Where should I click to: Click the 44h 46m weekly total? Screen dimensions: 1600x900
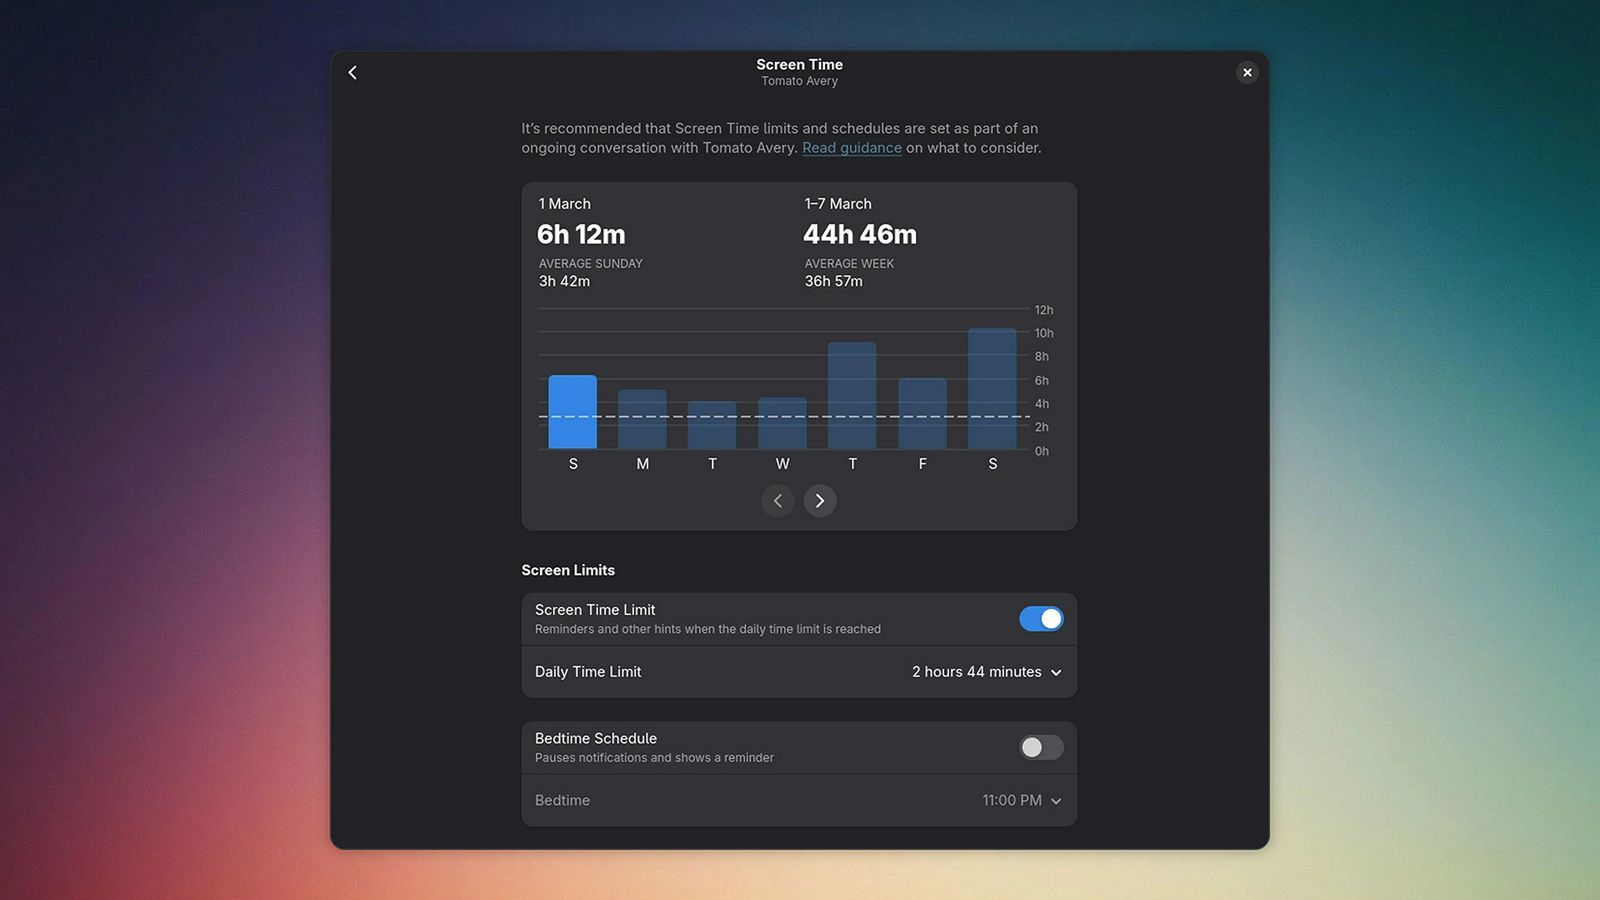860,235
